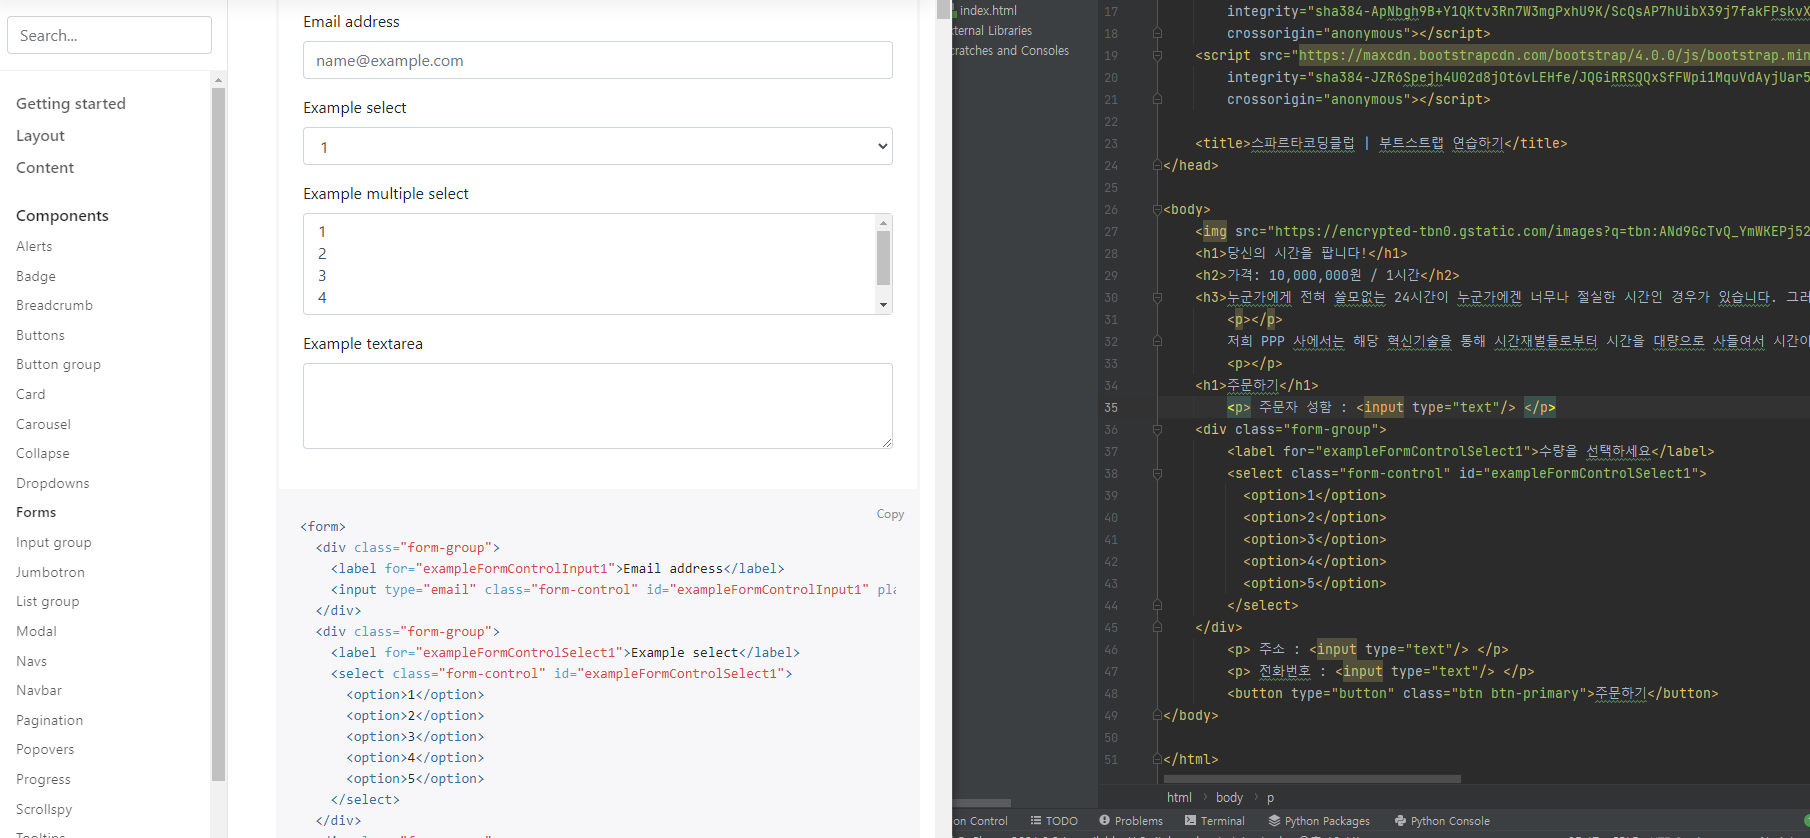Go to the Carousel component page
The image size is (1810, 838).
(43, 424)
